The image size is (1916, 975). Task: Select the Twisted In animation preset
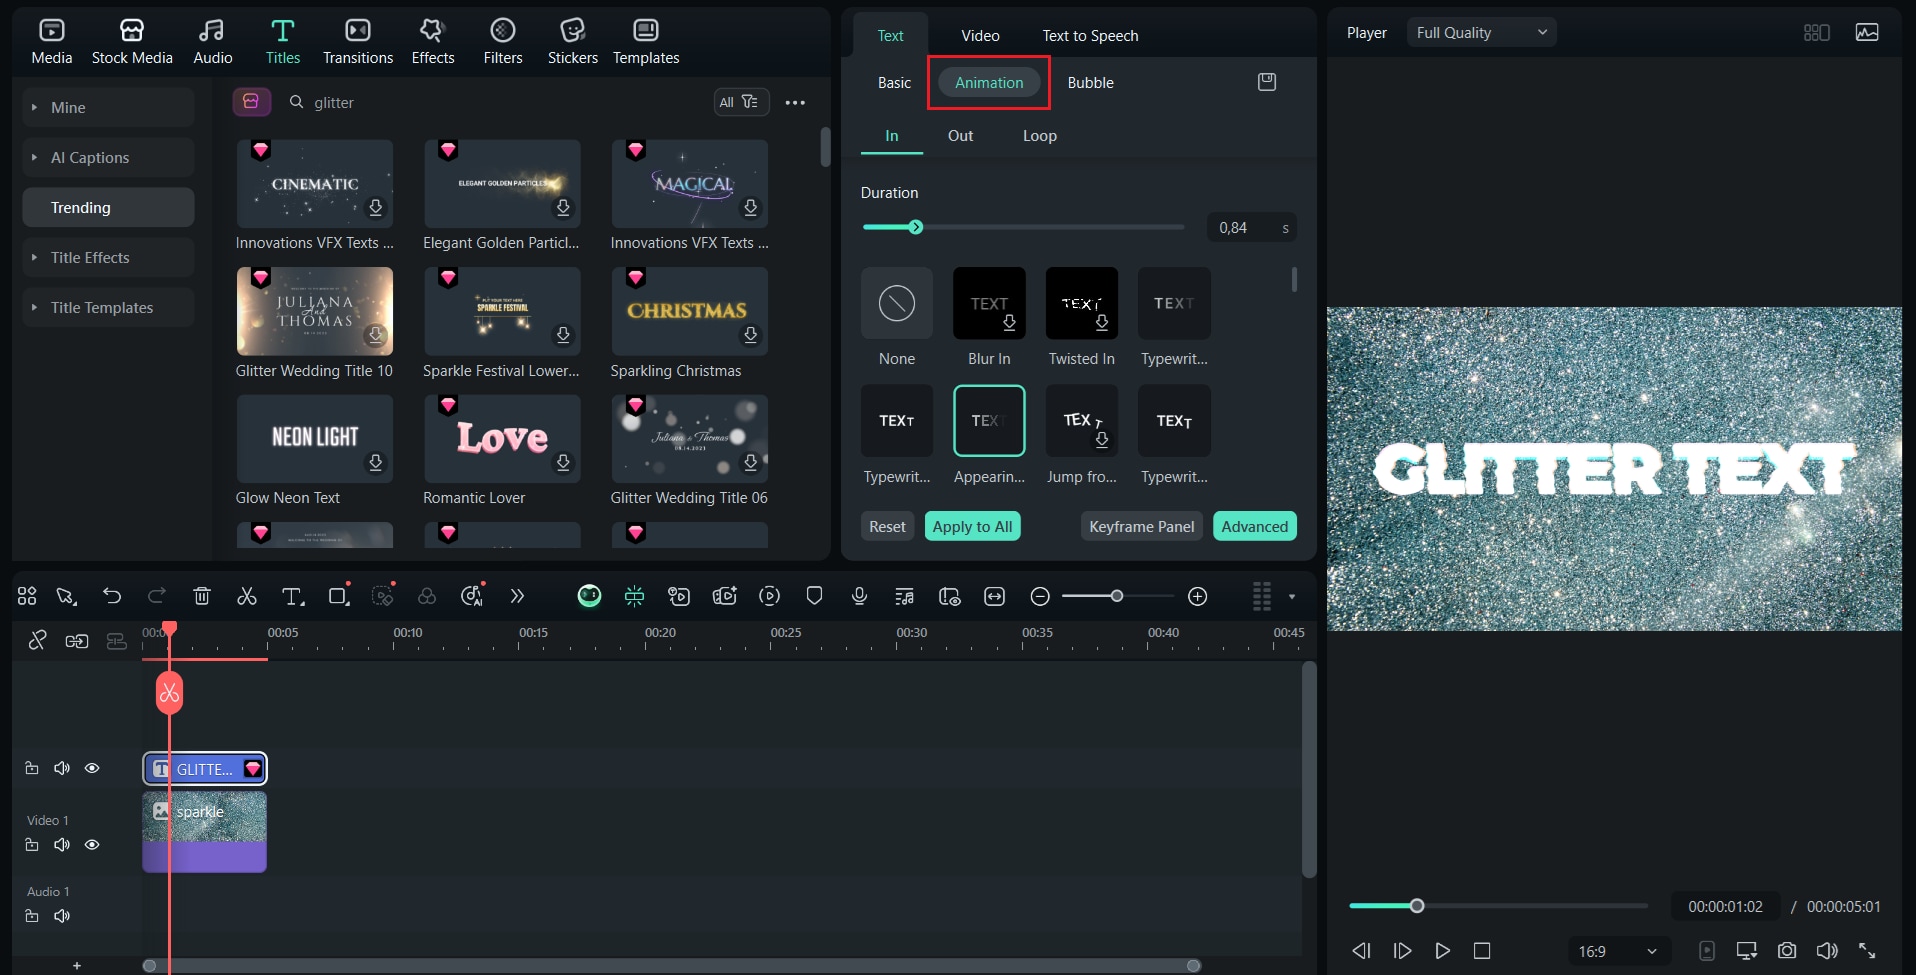1081,303
